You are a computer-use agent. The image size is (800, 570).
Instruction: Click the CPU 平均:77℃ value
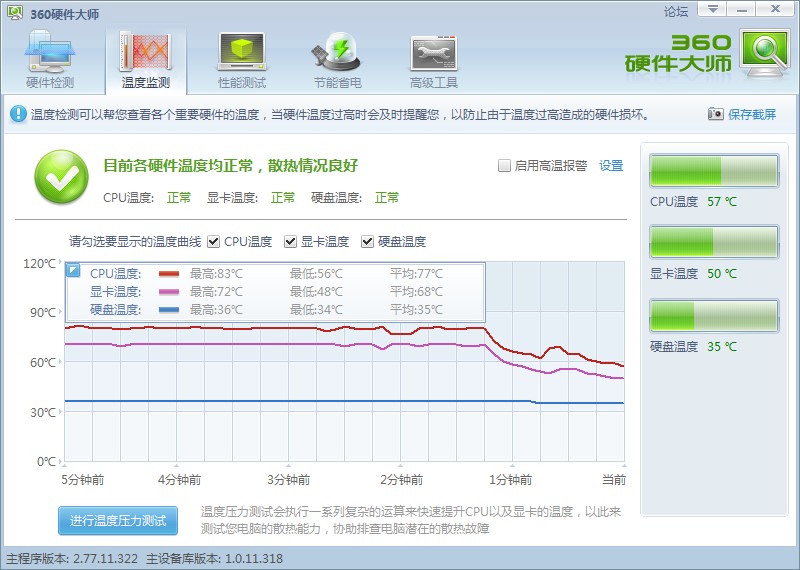click(x=416, y=274)
